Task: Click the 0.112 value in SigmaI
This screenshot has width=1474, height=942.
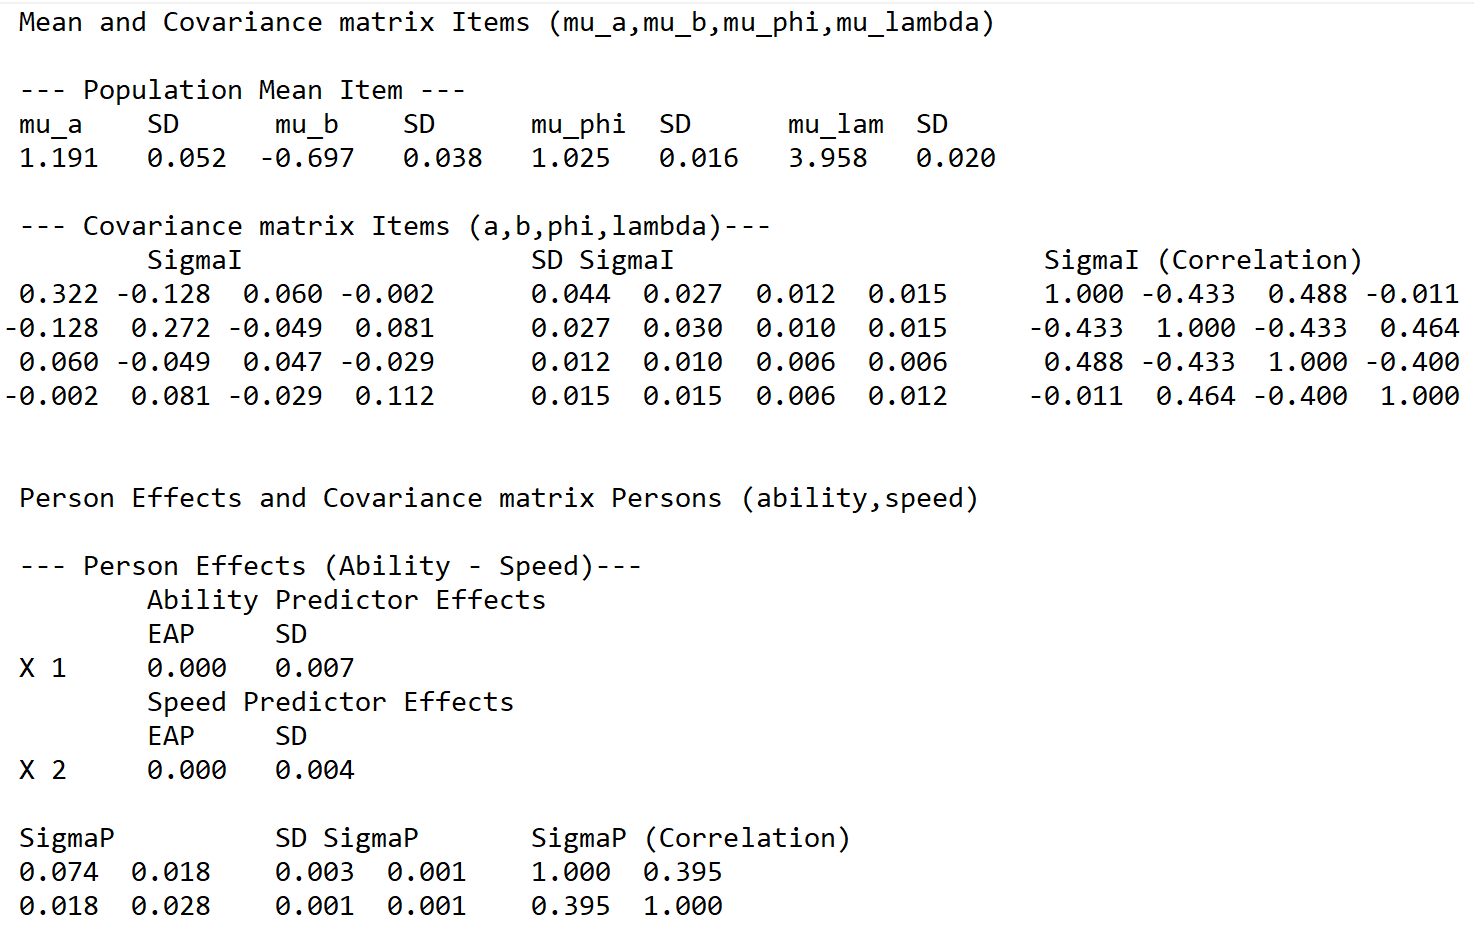Action: 394,396
